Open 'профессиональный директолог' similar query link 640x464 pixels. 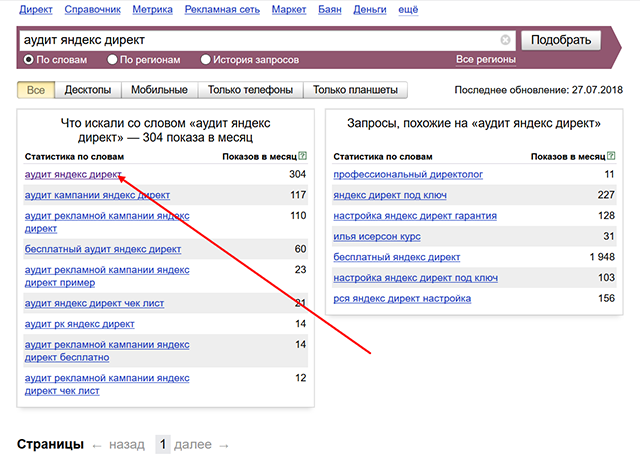[408, 174]
